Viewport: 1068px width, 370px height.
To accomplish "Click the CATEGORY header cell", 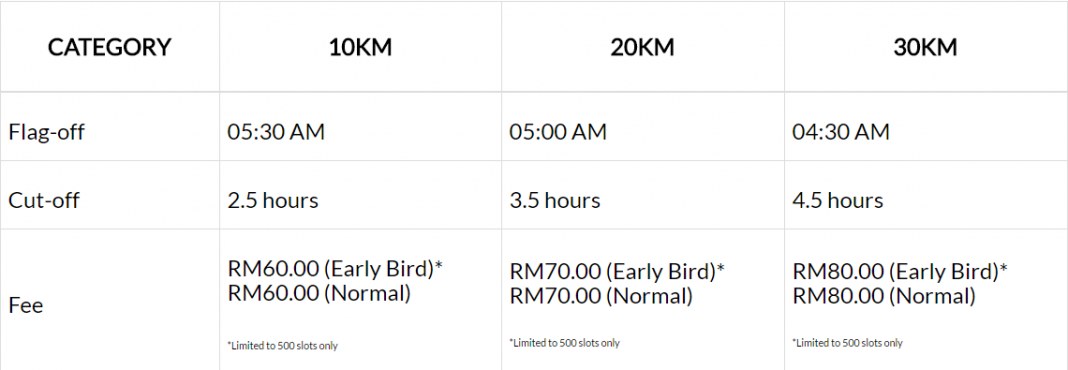I will tap(110, 48).
